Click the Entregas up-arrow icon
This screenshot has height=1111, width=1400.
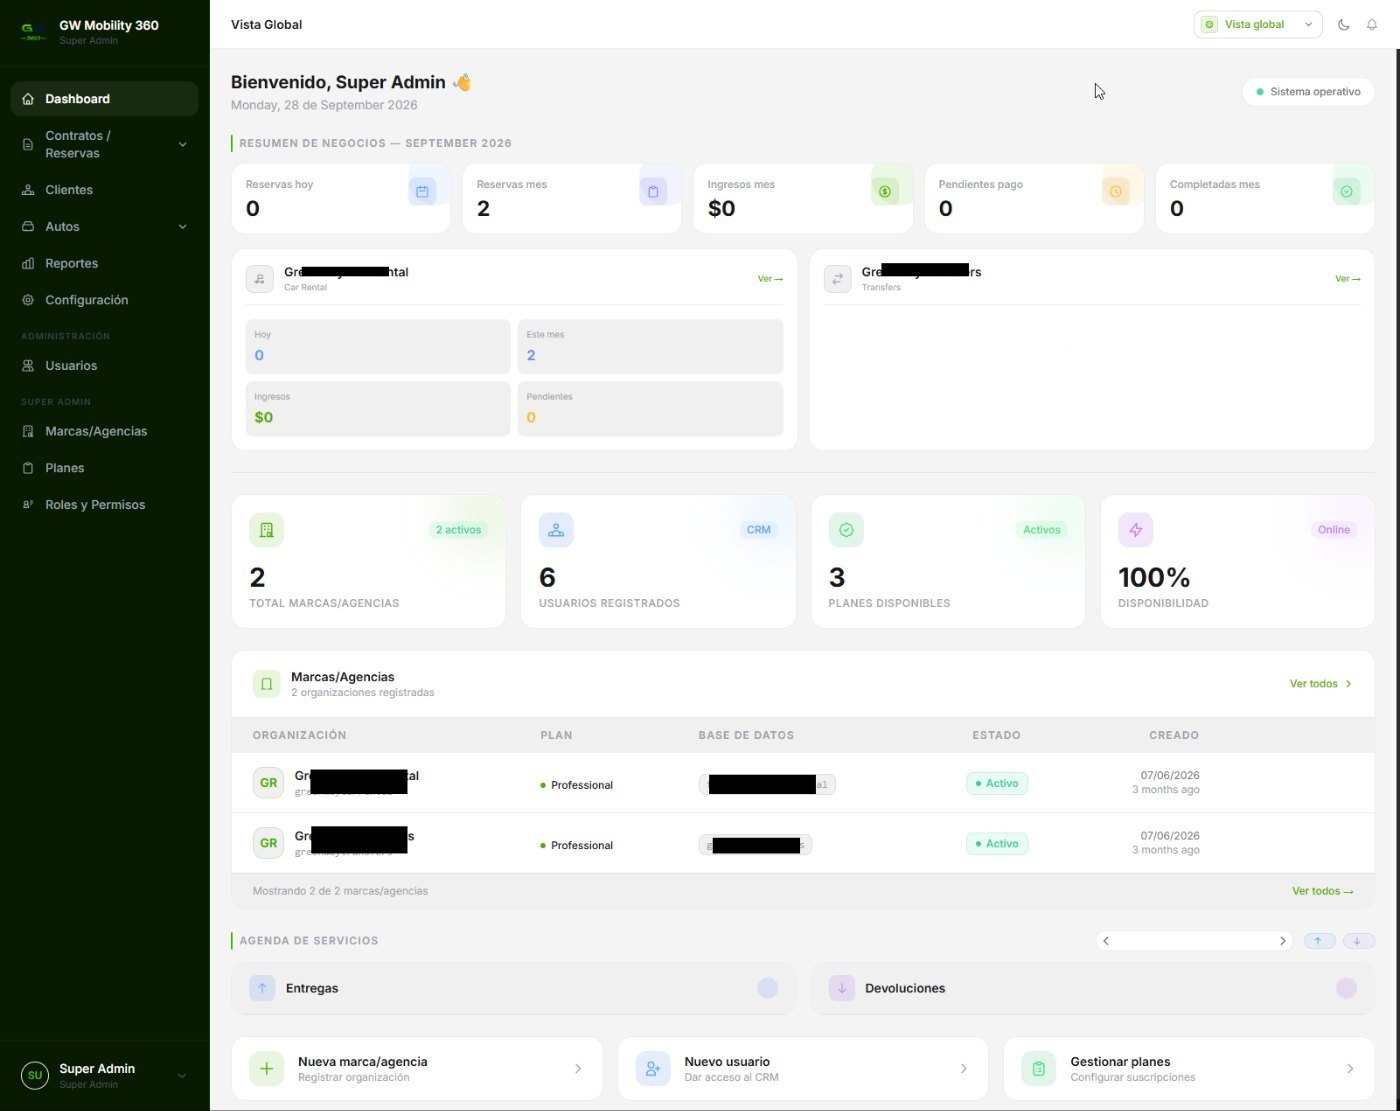262,988
